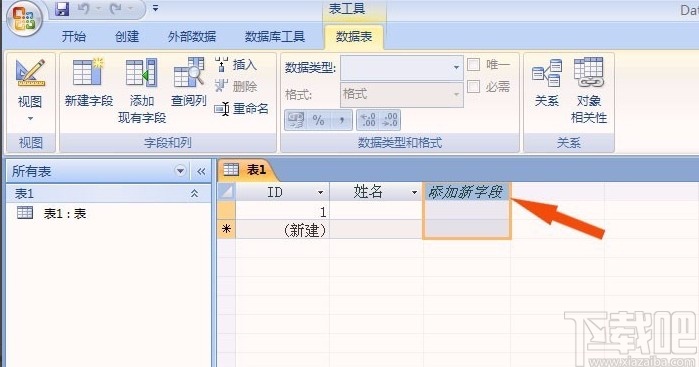Viewport: 699px width, 367px height.
Task: Select the 数据表 ribbon tab
Action: [x=354, y=37]
